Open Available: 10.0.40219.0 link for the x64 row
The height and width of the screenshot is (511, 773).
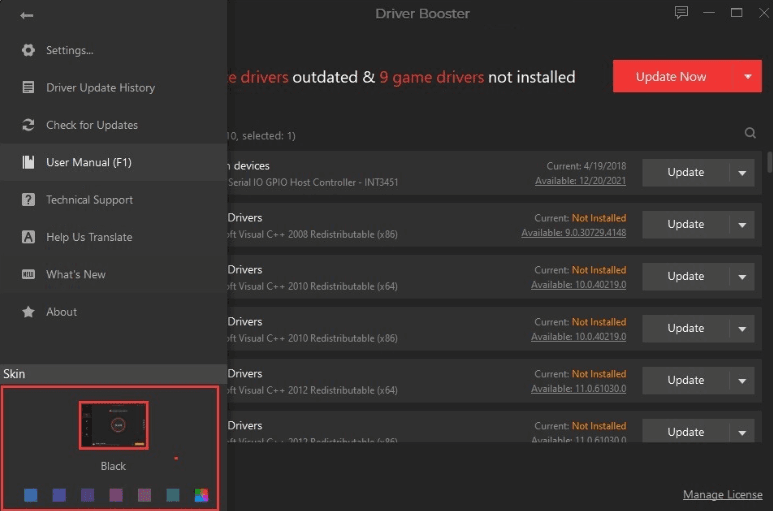(x=578, y=285)
